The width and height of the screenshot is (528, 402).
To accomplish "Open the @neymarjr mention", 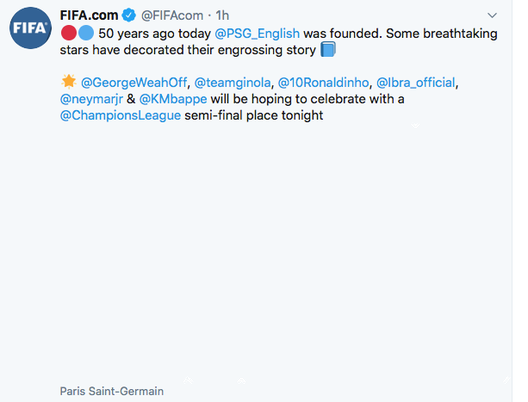I will 91,99.
